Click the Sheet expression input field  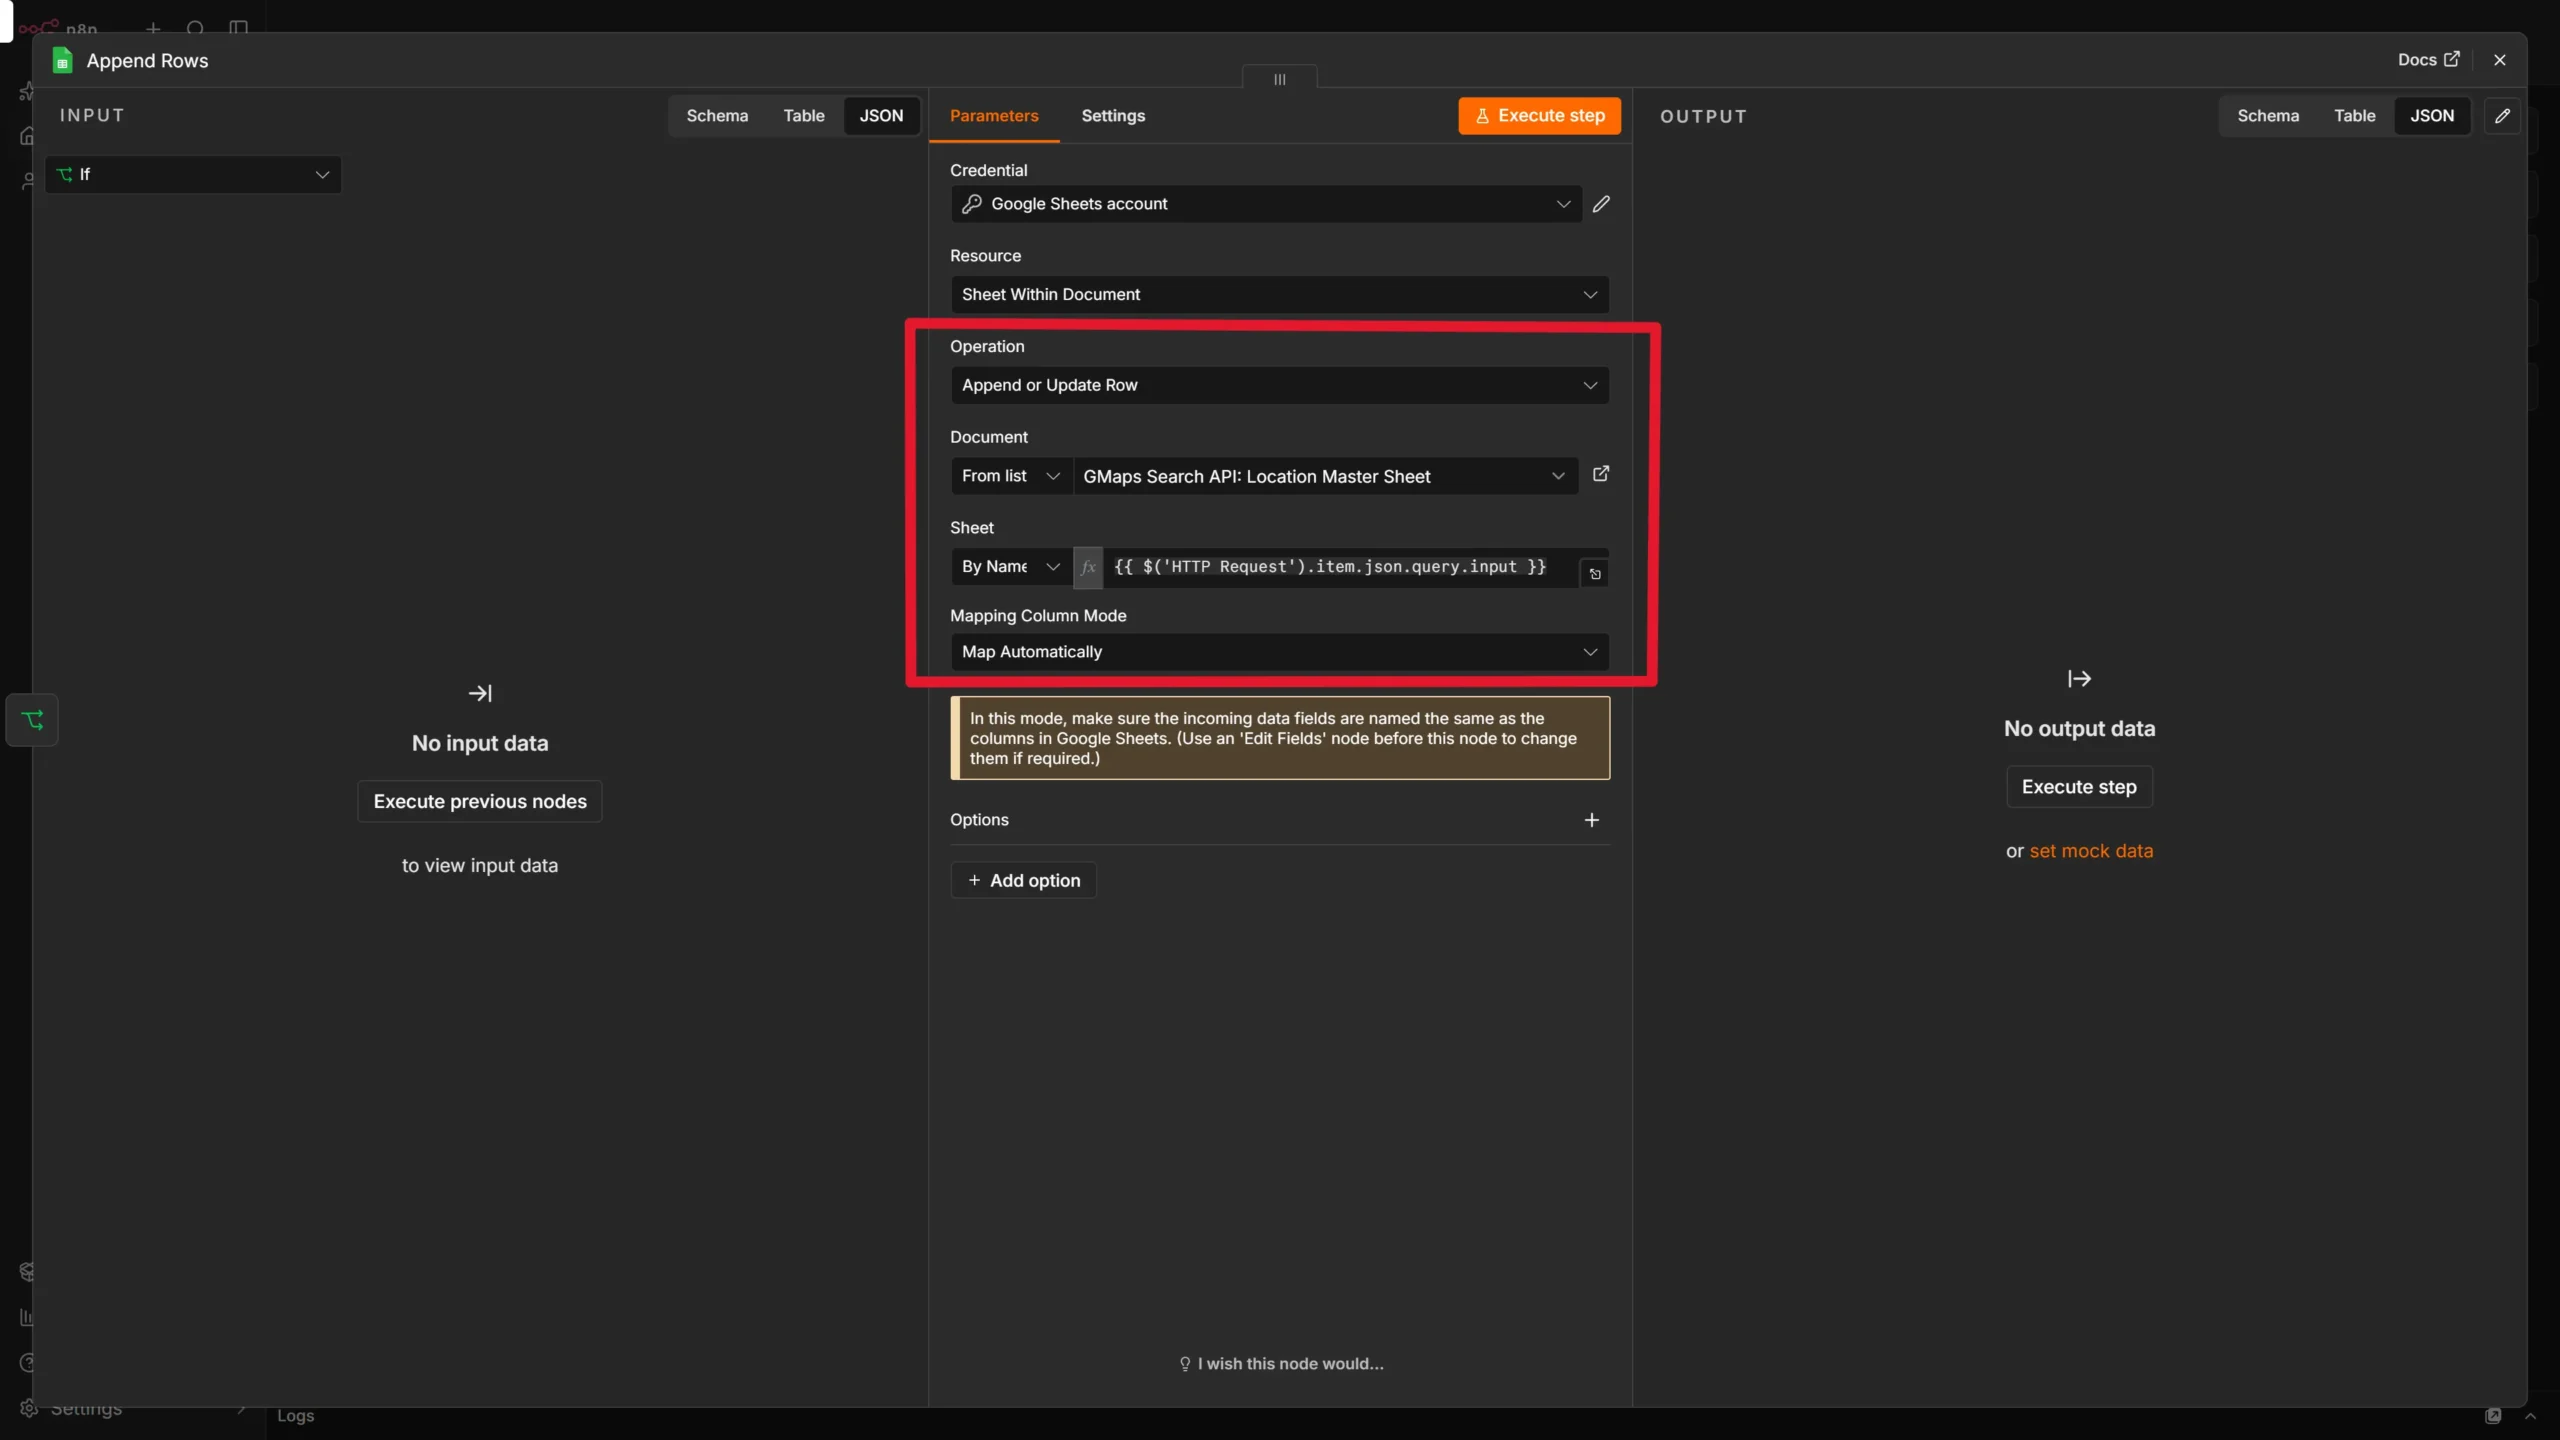[x=1340, y=567]
